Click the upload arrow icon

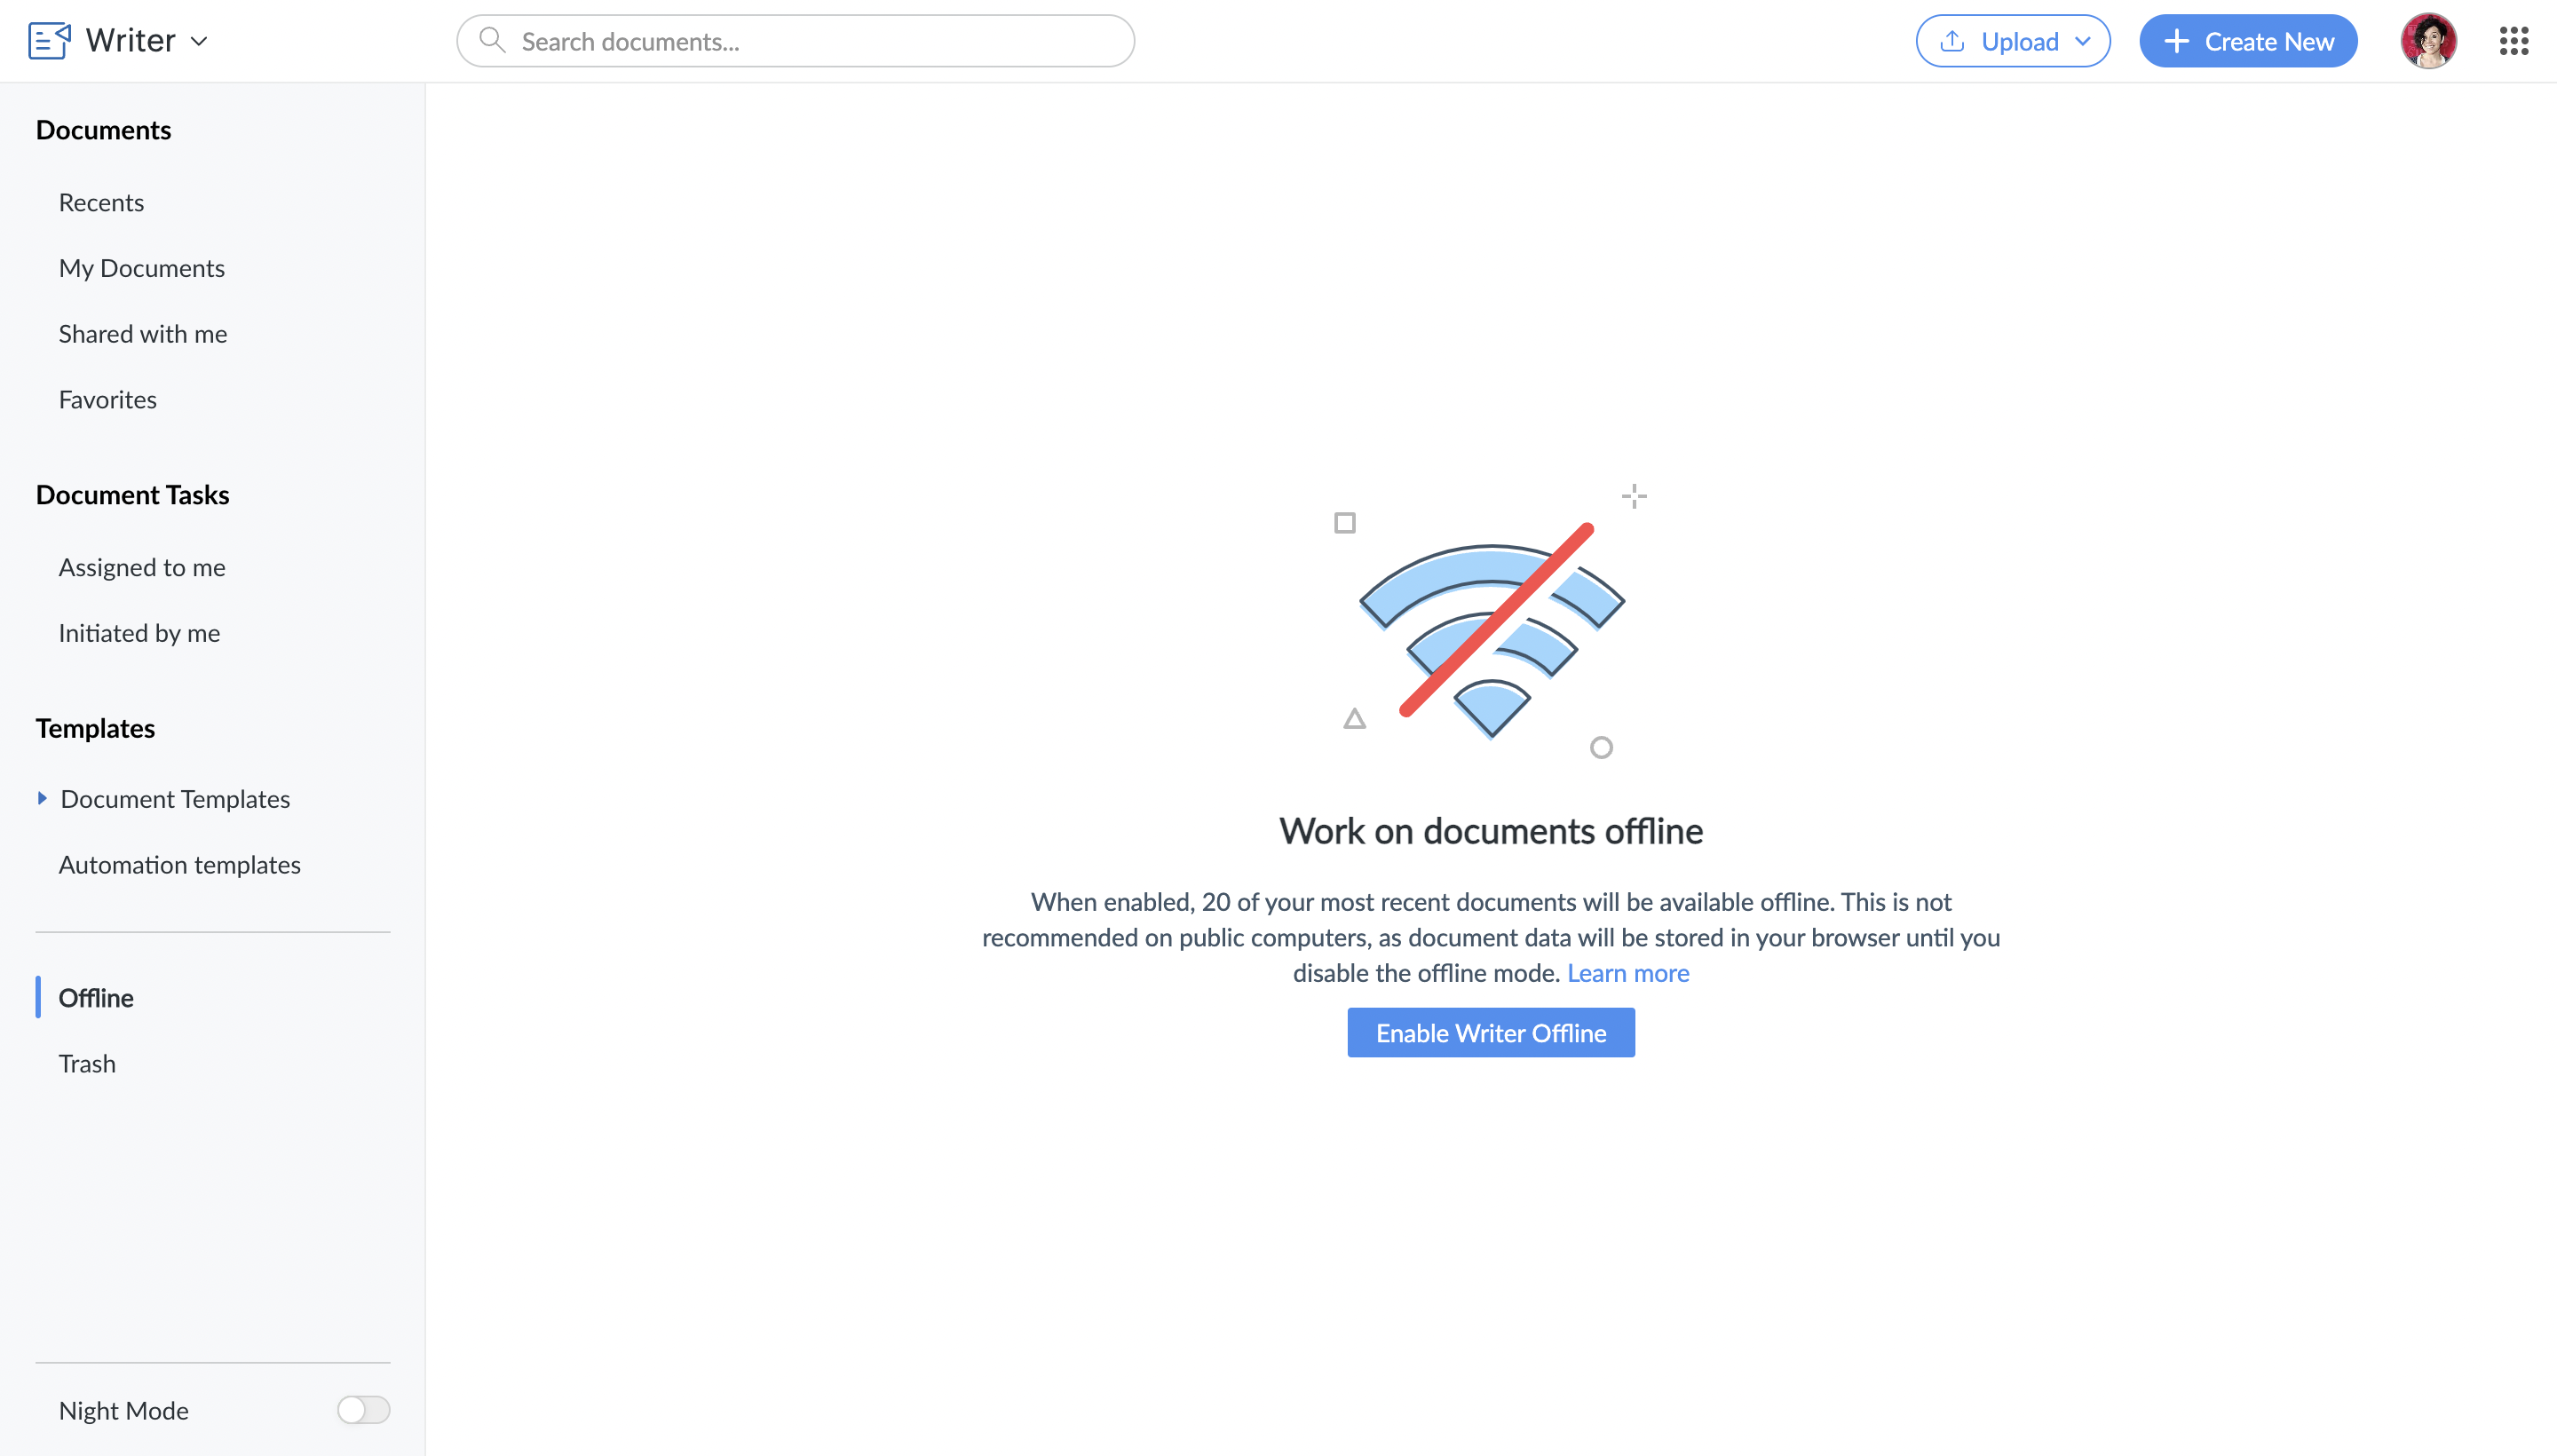pyautogui.click(x=1952, y=41)
